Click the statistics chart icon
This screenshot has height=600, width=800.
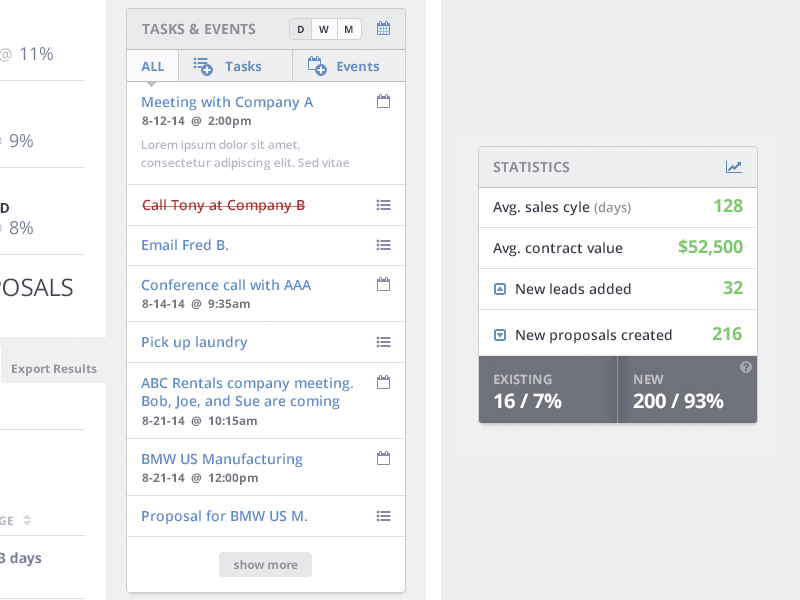pyautogui.click(x=734, y=167)
